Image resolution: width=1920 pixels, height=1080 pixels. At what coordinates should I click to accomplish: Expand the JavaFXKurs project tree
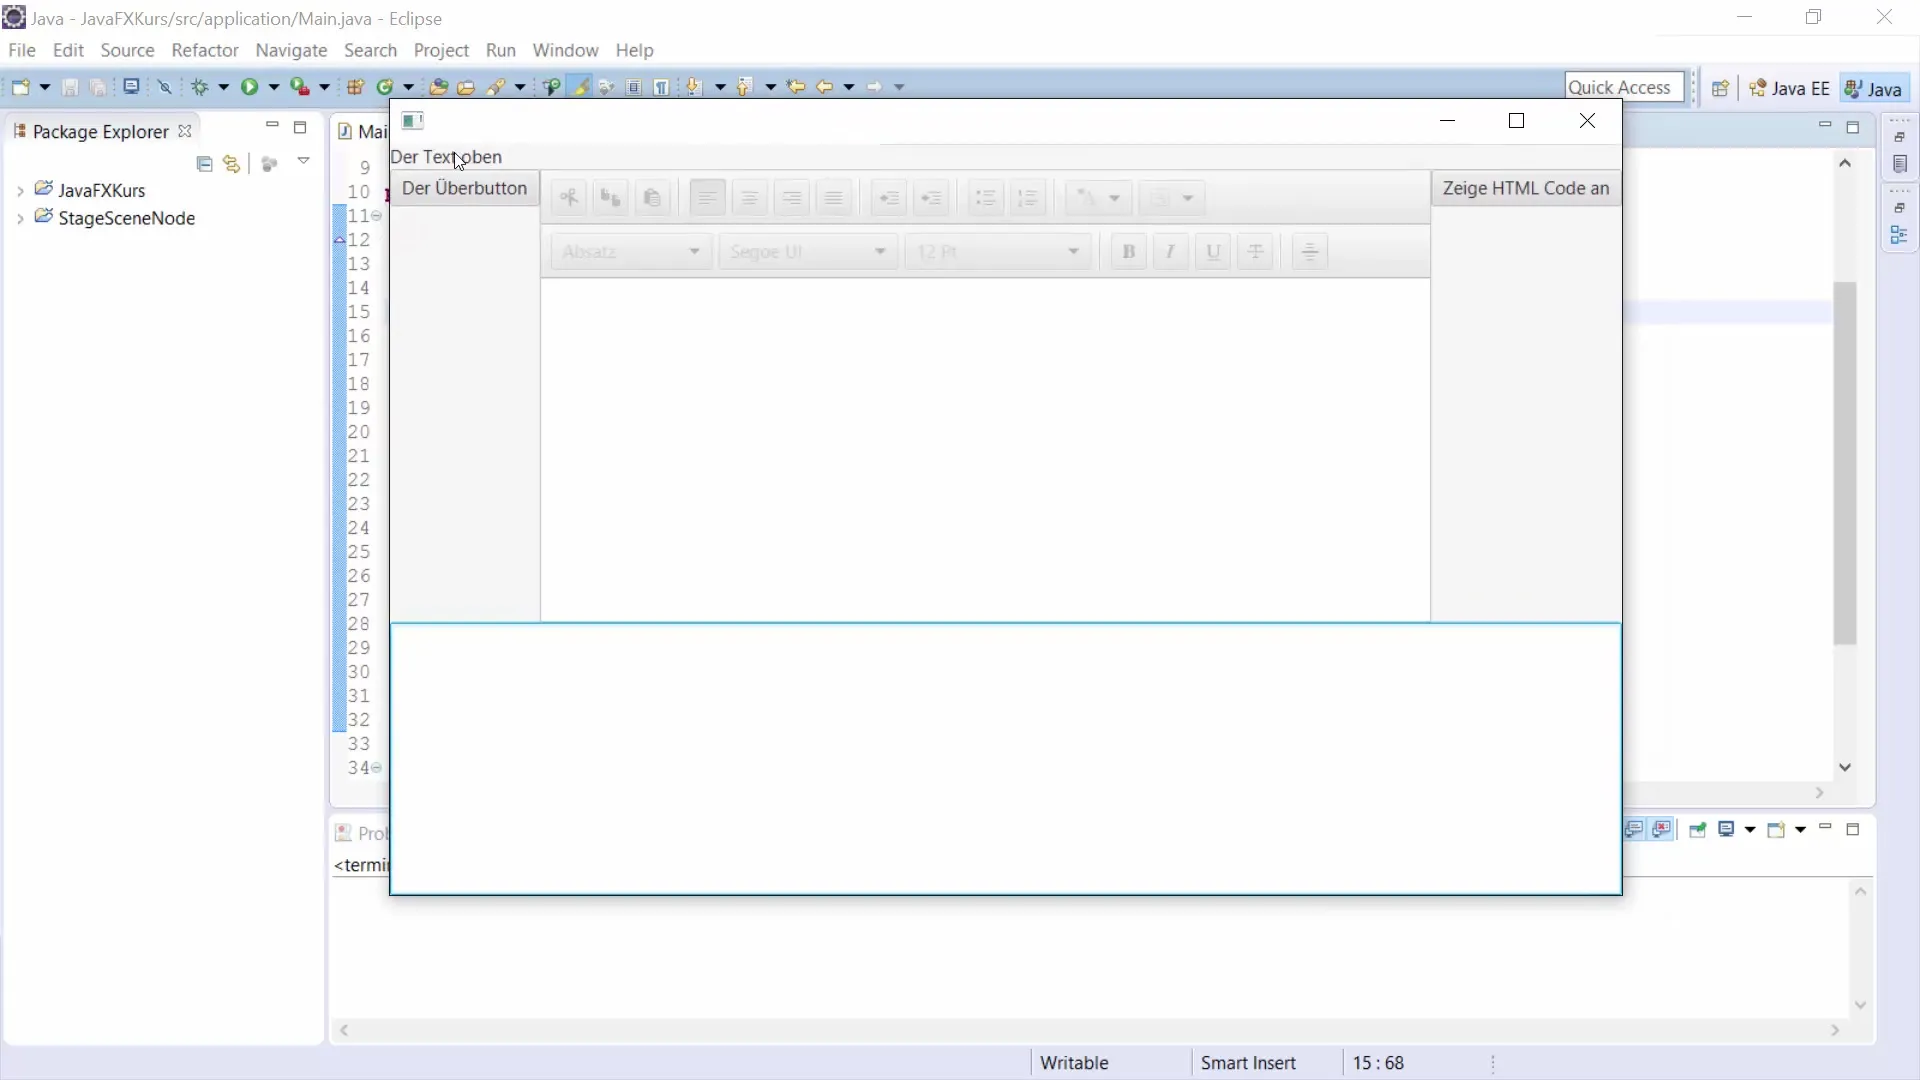(x=20, y=190)
